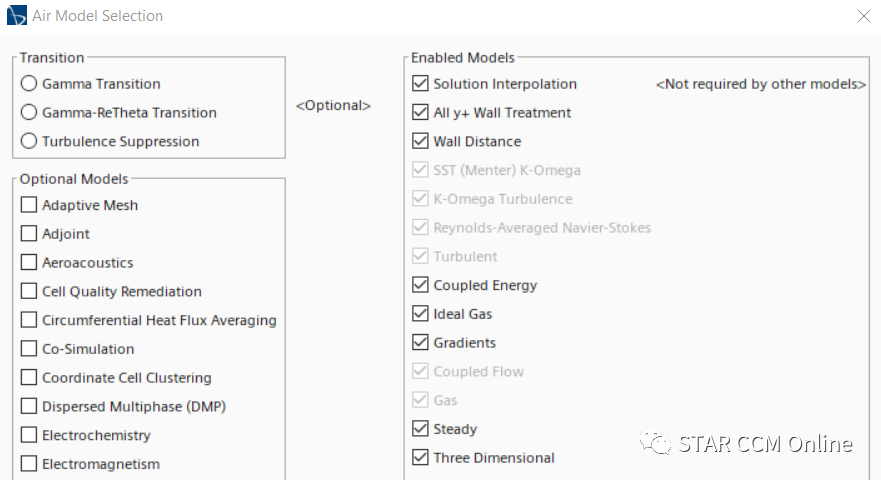Disable All y+ Wall Treatment
The height and width of the screenshot is (480, 881).
(420, 113)
